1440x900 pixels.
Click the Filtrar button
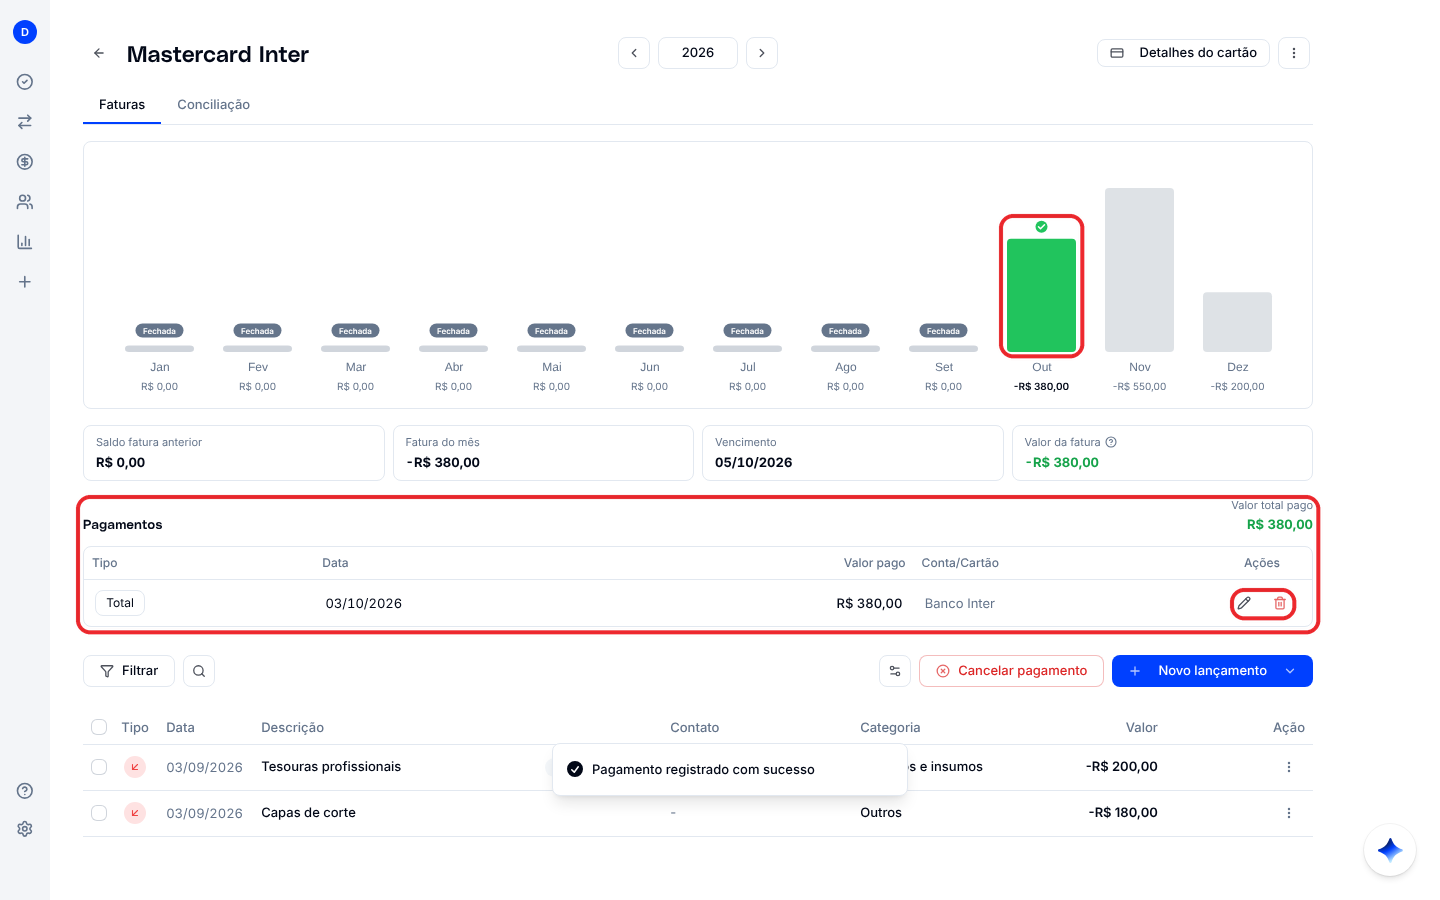(x=129, y=671)
